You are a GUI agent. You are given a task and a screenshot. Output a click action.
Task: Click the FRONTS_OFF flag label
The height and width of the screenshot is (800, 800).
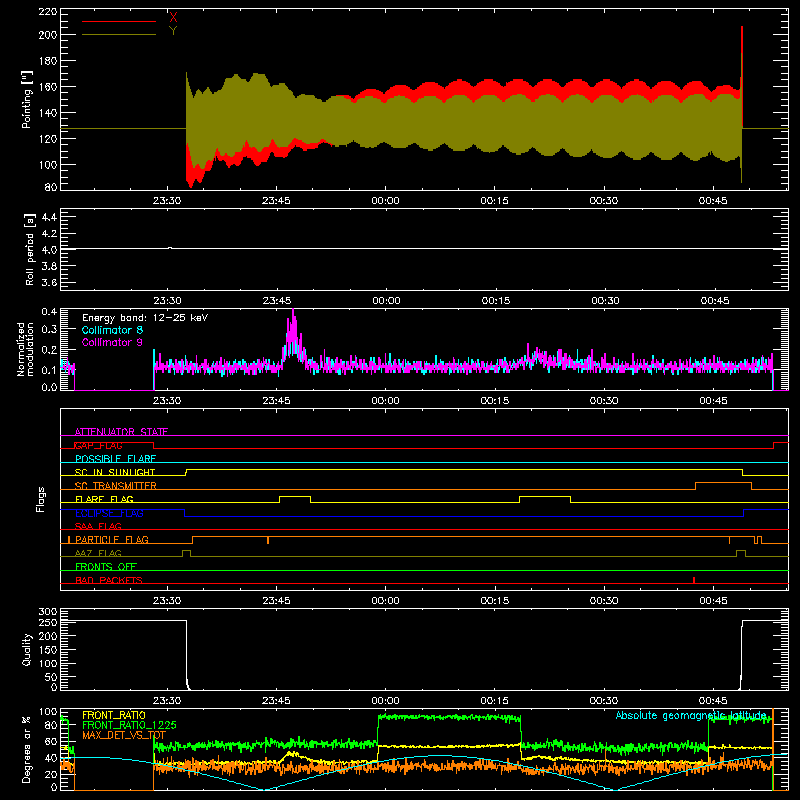tap(106, 566)
